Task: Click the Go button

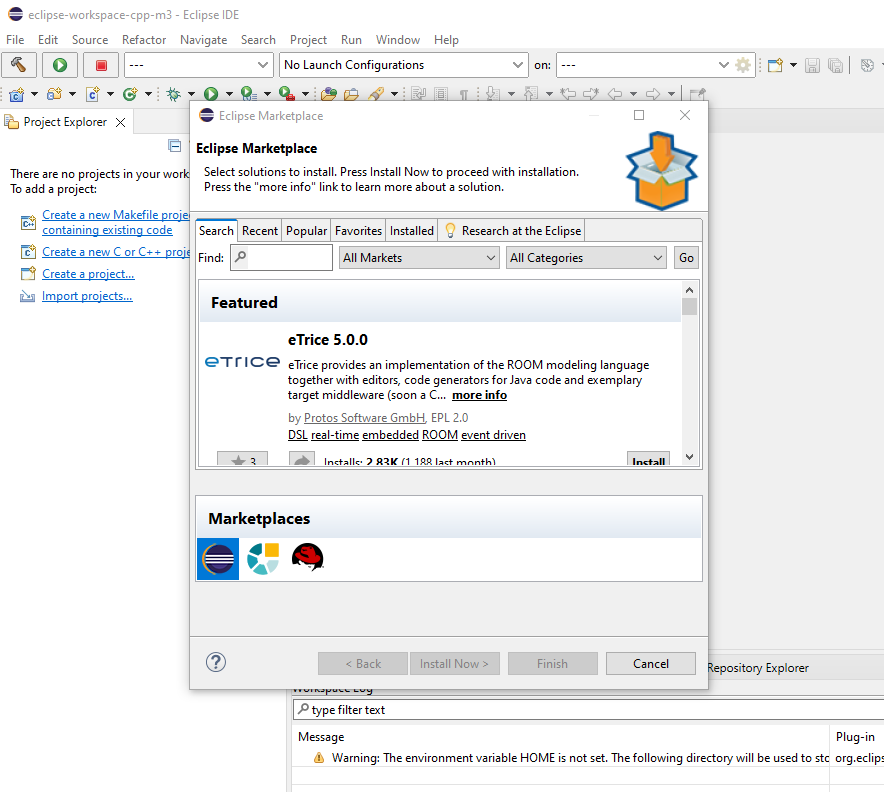Action: (686, 258)
